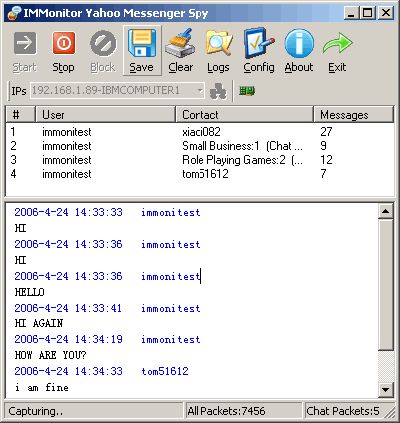400x423 pixels.
Task: Click the green network adapter card icon
Action: 247,91
